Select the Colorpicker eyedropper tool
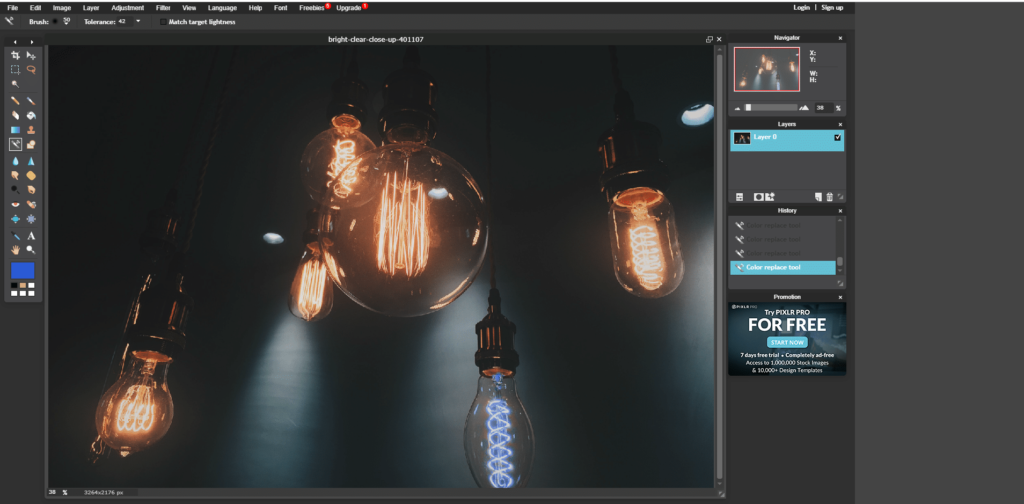The height and width of the screenshot is (504, 1024). [x=15, y=235]
